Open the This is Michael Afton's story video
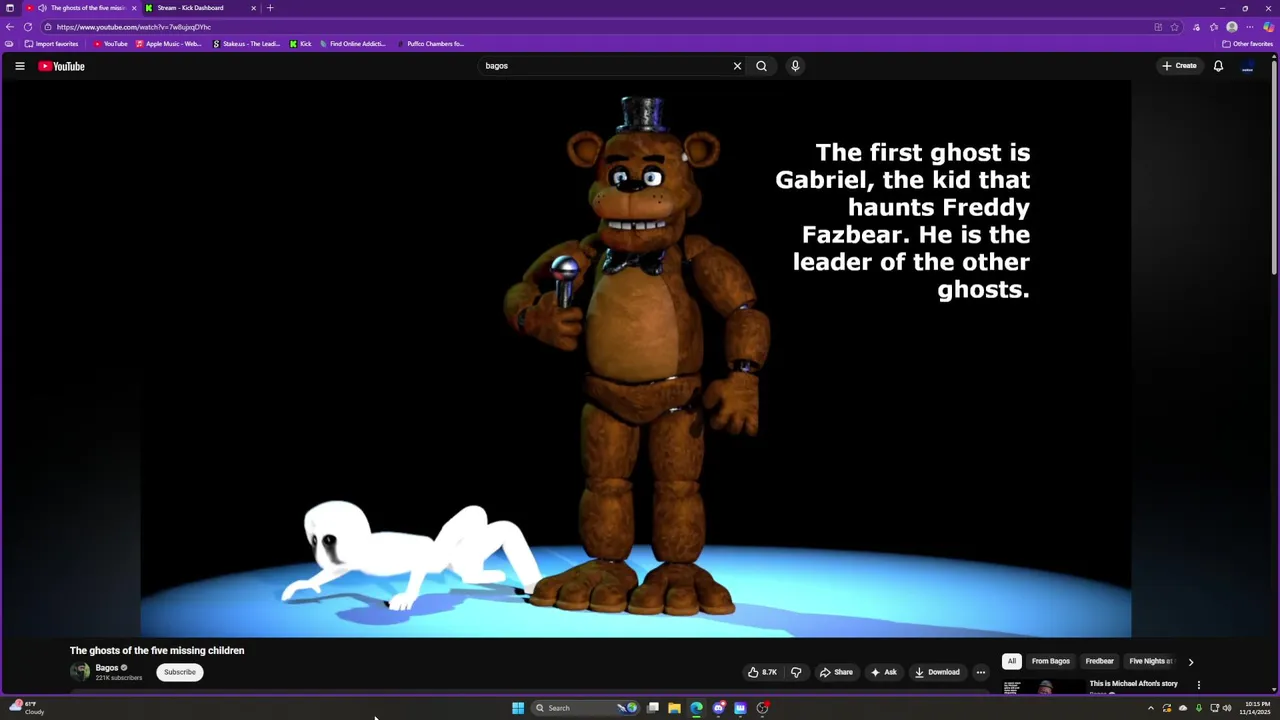The height and width of the screenshot is (720, 1280). pyautogui.click(x=1134, y=684)
